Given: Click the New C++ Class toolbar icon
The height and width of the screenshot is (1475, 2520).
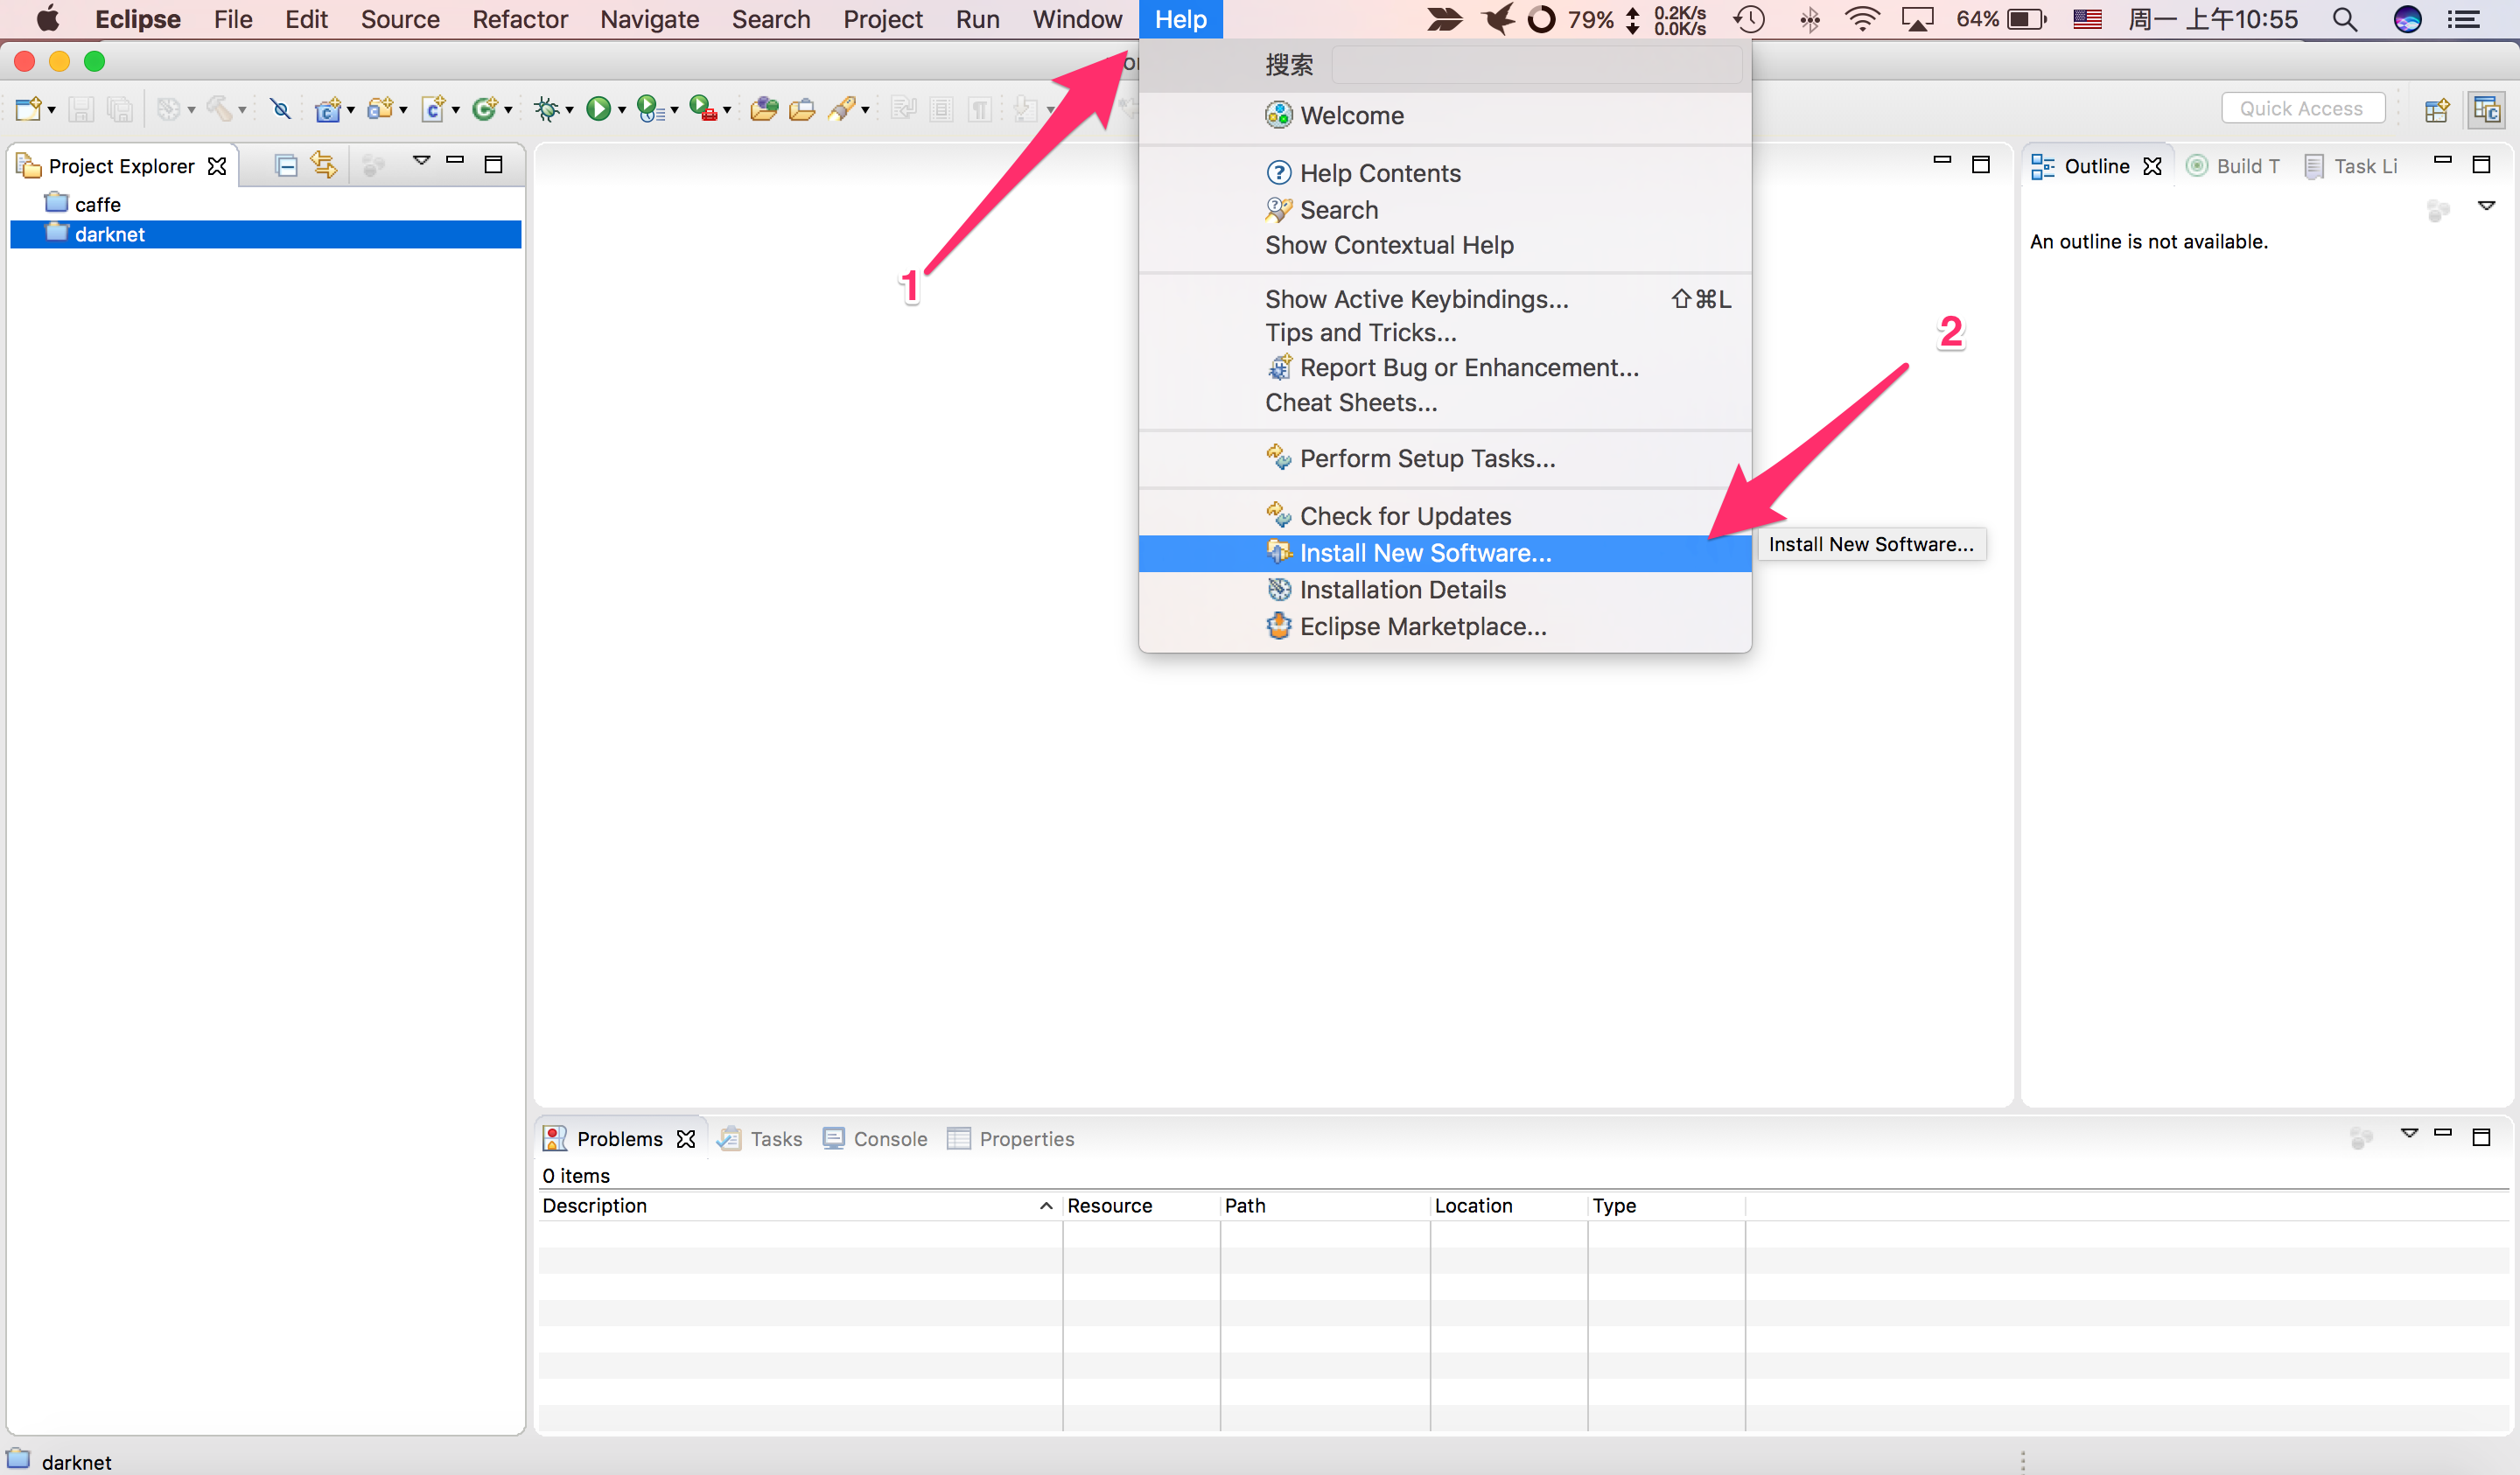Looking at the screenshot, I should 484,109.
